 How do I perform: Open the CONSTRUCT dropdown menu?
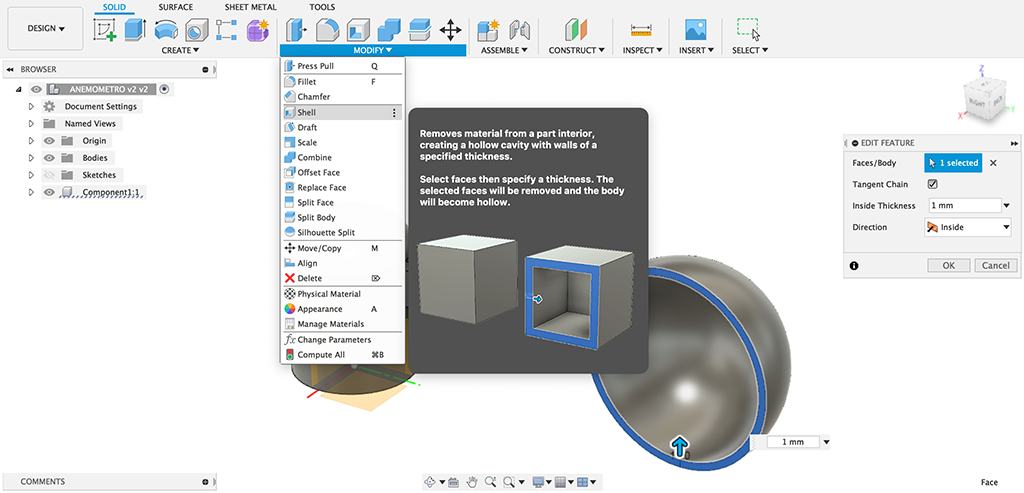pos(576,50)
